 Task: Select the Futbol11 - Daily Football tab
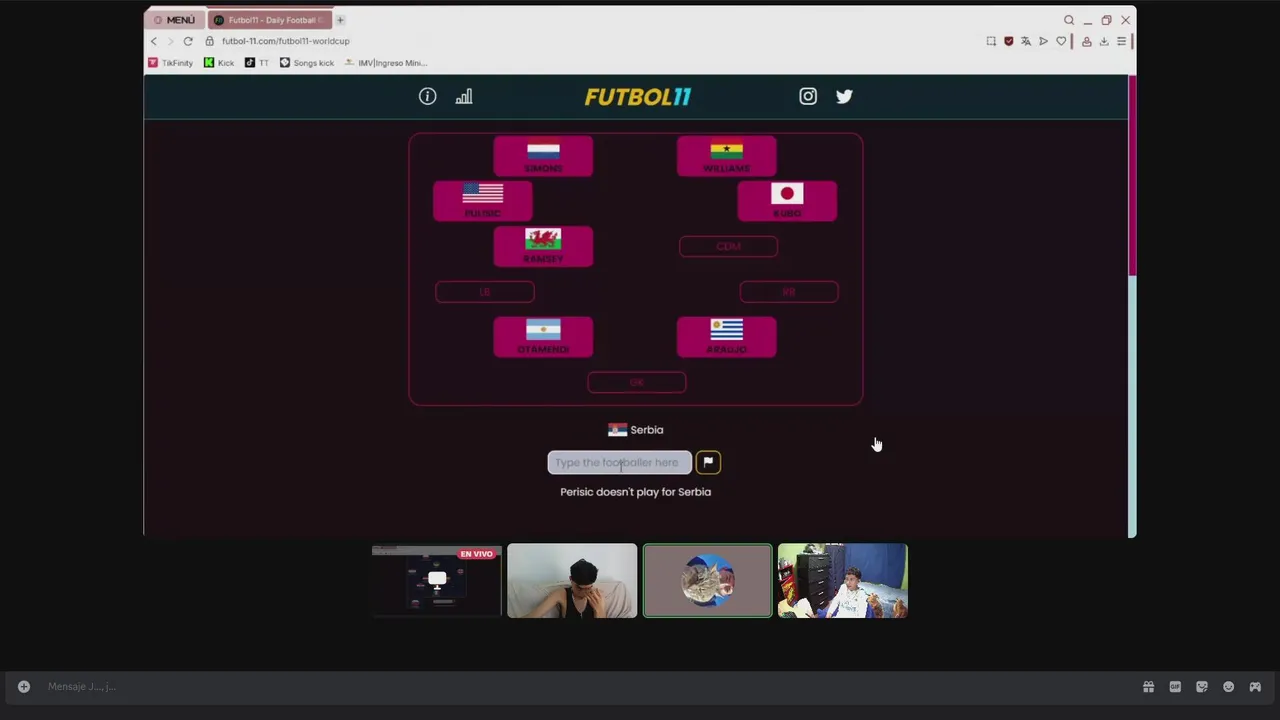(x=270, y=20)
